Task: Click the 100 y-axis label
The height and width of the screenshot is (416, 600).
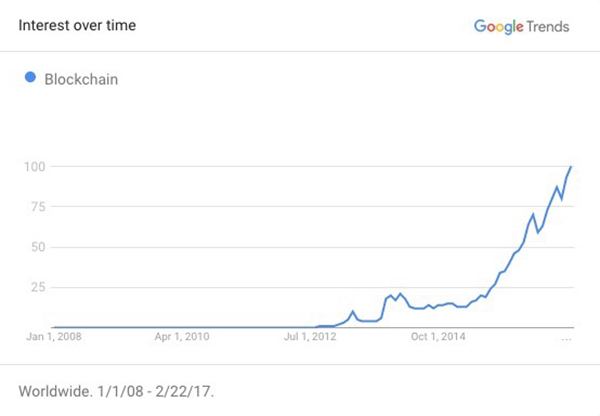Action: tap(37, 166)
